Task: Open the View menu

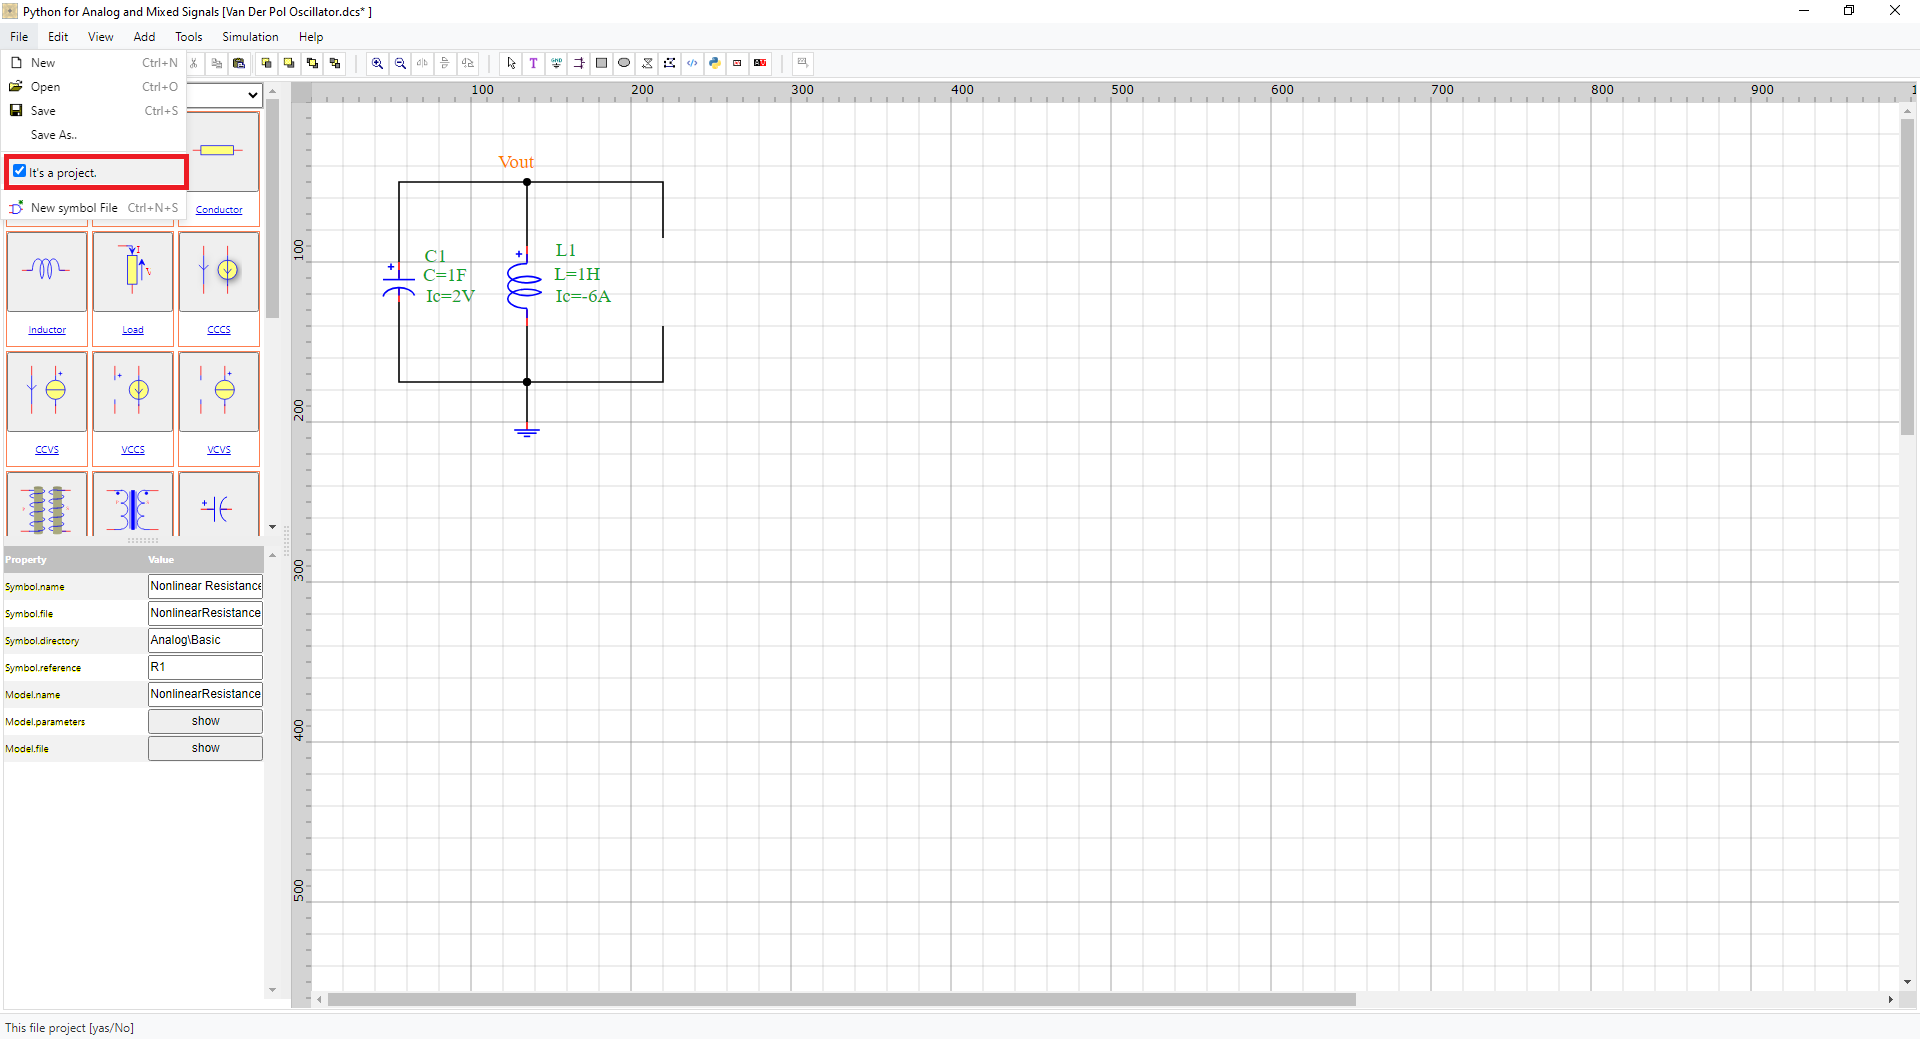Action: (x=101, y=37)
